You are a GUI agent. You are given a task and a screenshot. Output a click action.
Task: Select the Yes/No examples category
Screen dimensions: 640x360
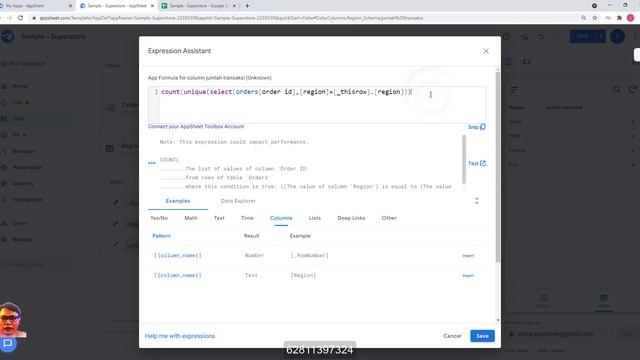point(159,218)
